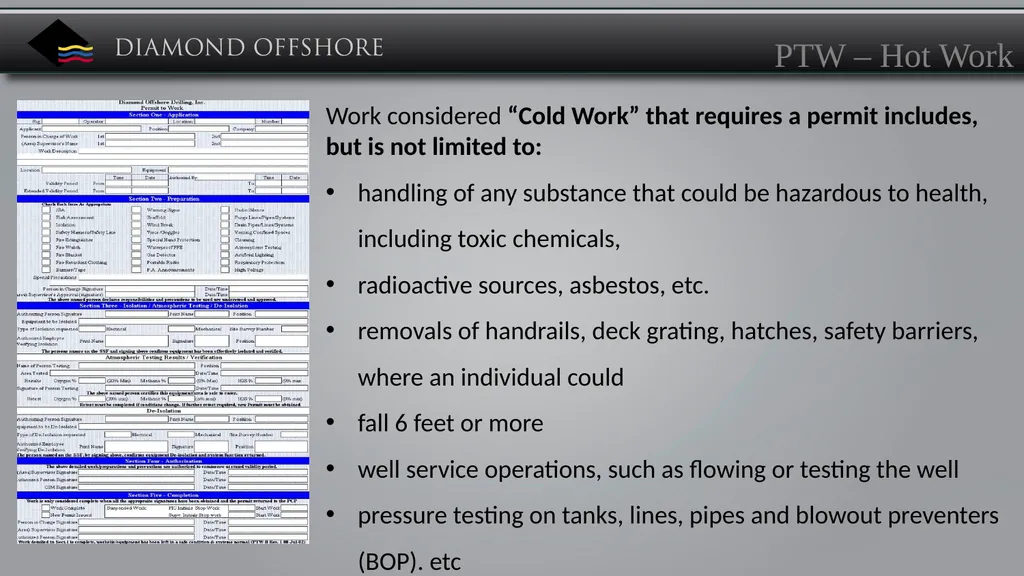Click 'Work considered “Cold Work”' heading line
The image size is (1024, 576).
652,116
